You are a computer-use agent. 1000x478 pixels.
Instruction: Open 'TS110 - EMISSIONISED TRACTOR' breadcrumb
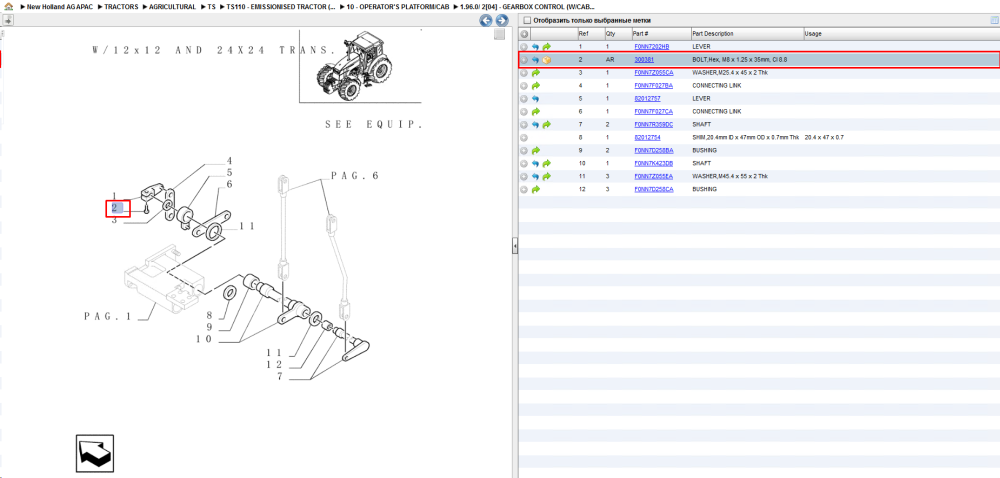point(281,6)
